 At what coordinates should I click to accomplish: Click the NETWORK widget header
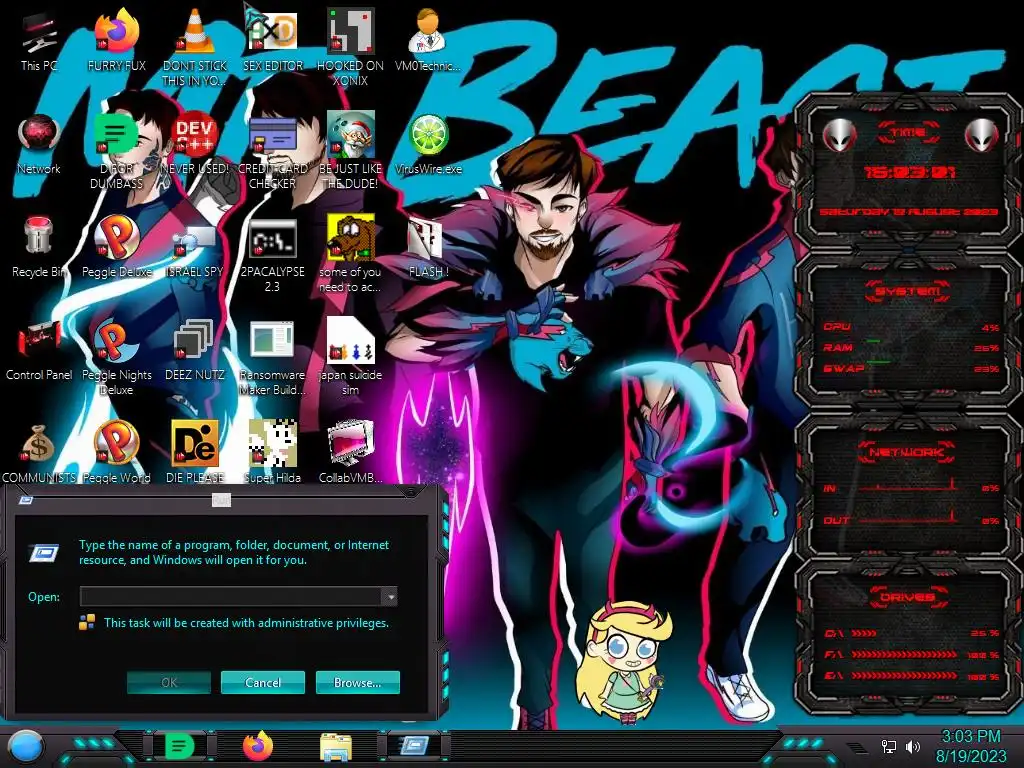coord(907,452)
